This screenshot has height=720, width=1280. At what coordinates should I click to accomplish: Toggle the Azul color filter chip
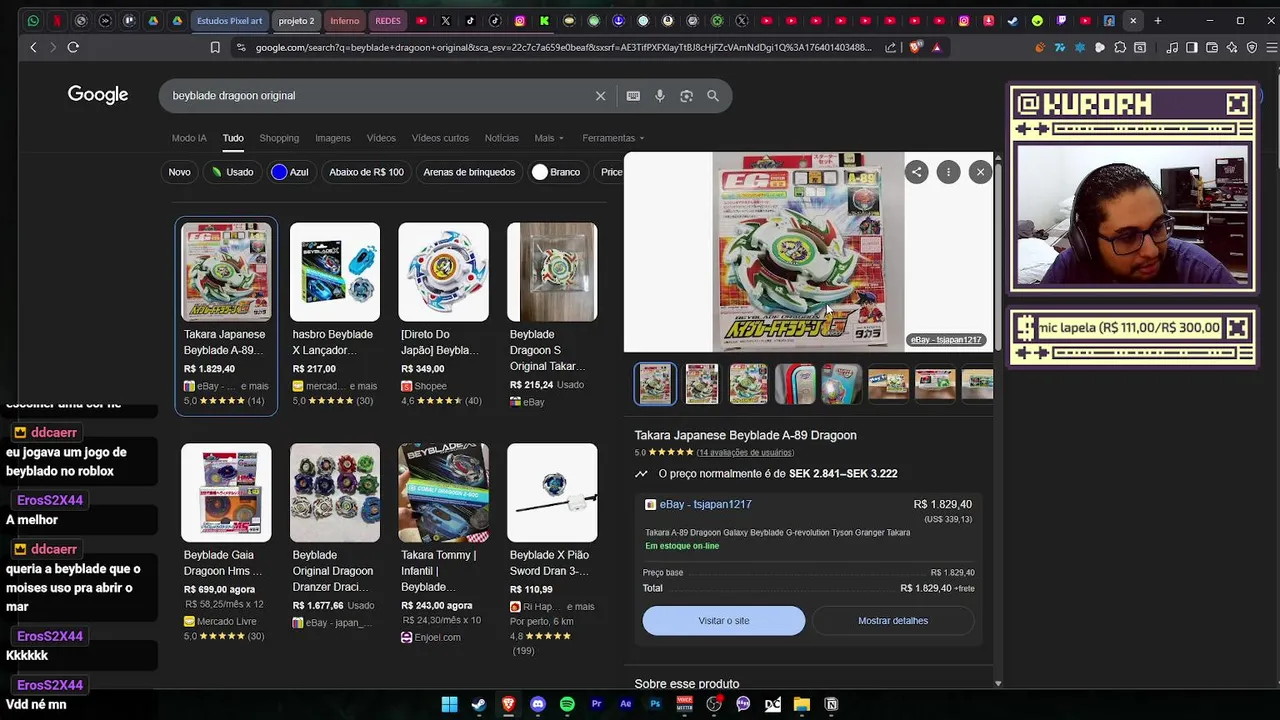(x=291, y=172)
